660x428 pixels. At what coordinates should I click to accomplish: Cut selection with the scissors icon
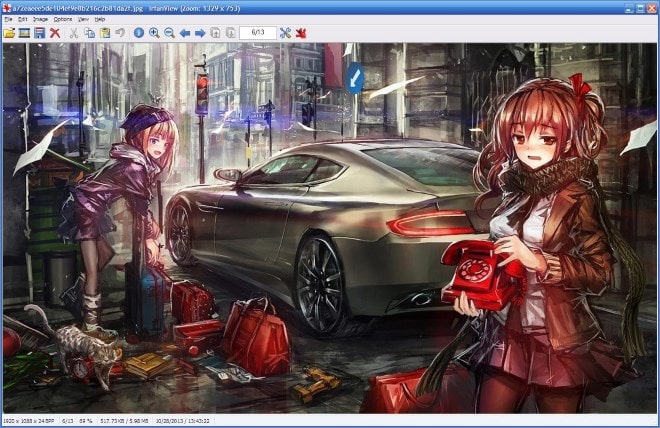coord(74,33)
